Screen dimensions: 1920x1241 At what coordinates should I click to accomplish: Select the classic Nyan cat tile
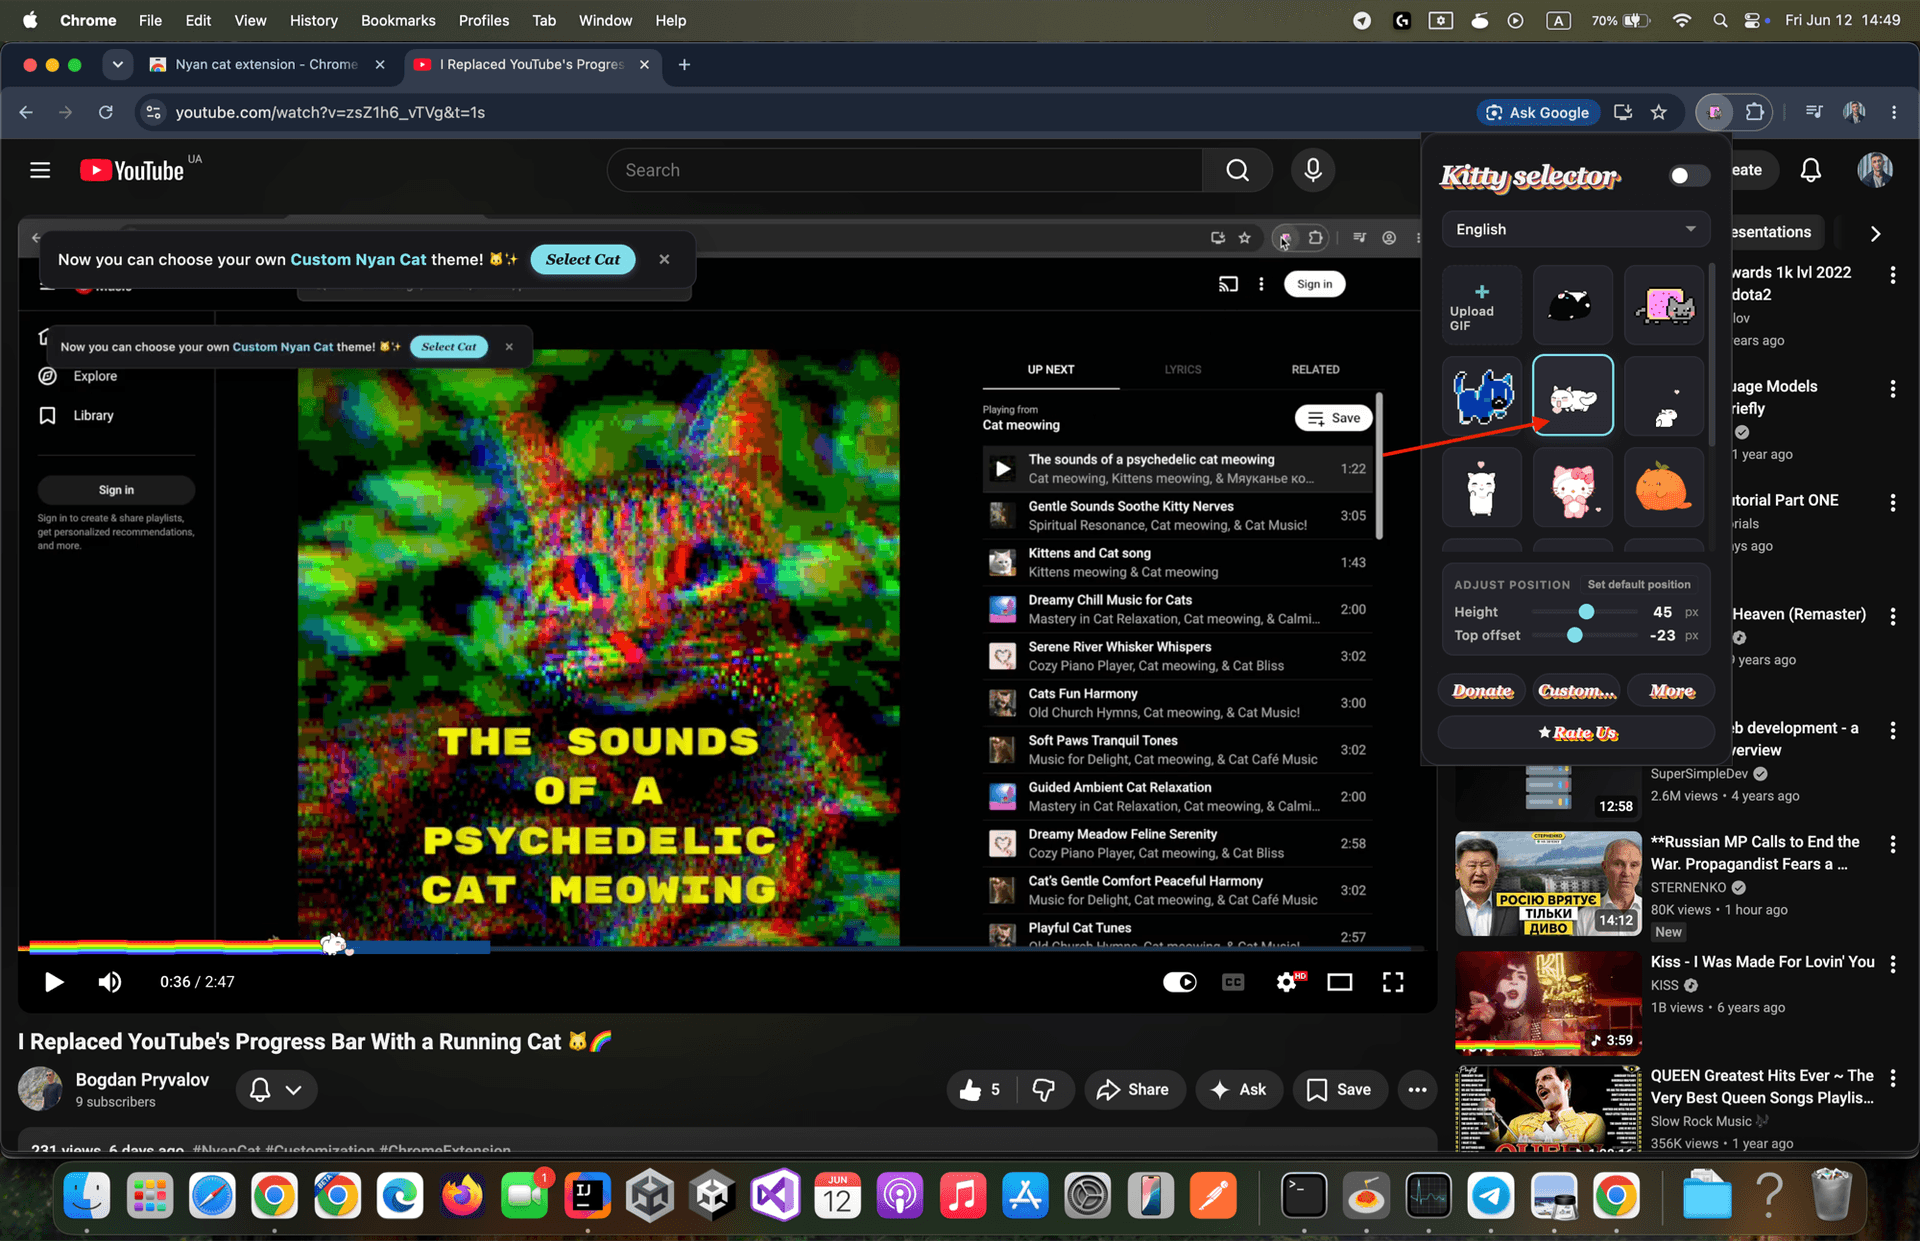click(x=1663, y=305)
